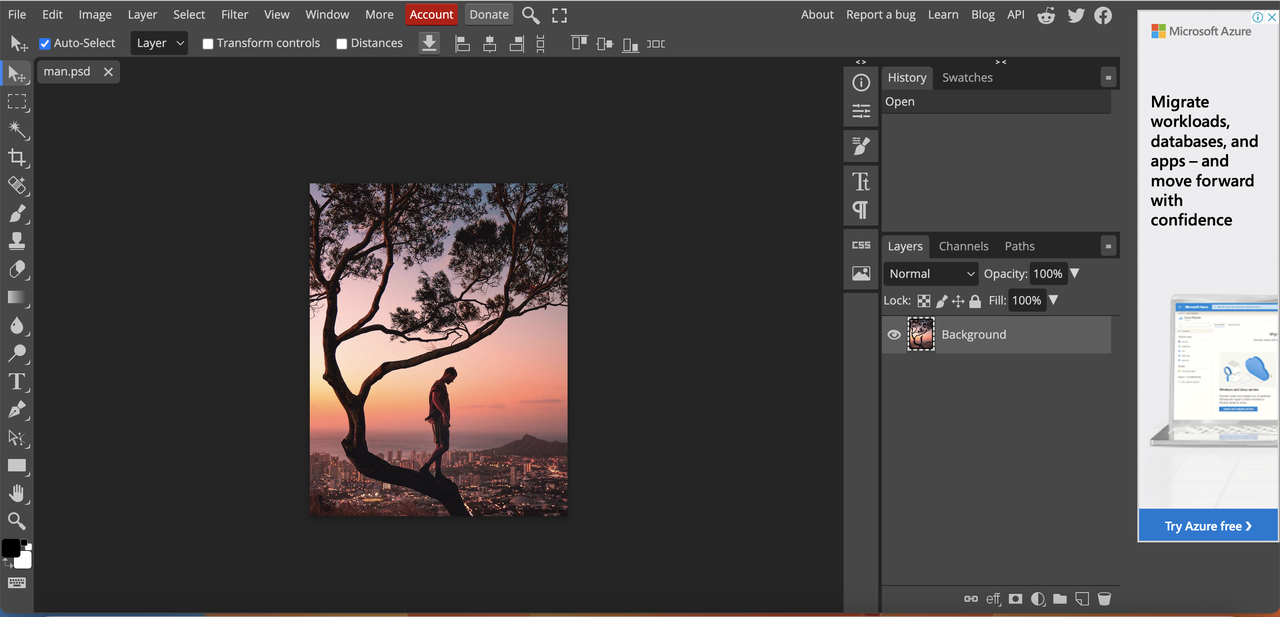Open the Info panel icon
The height and width of the screenshot is (617, 1280).
pos(861,83)
